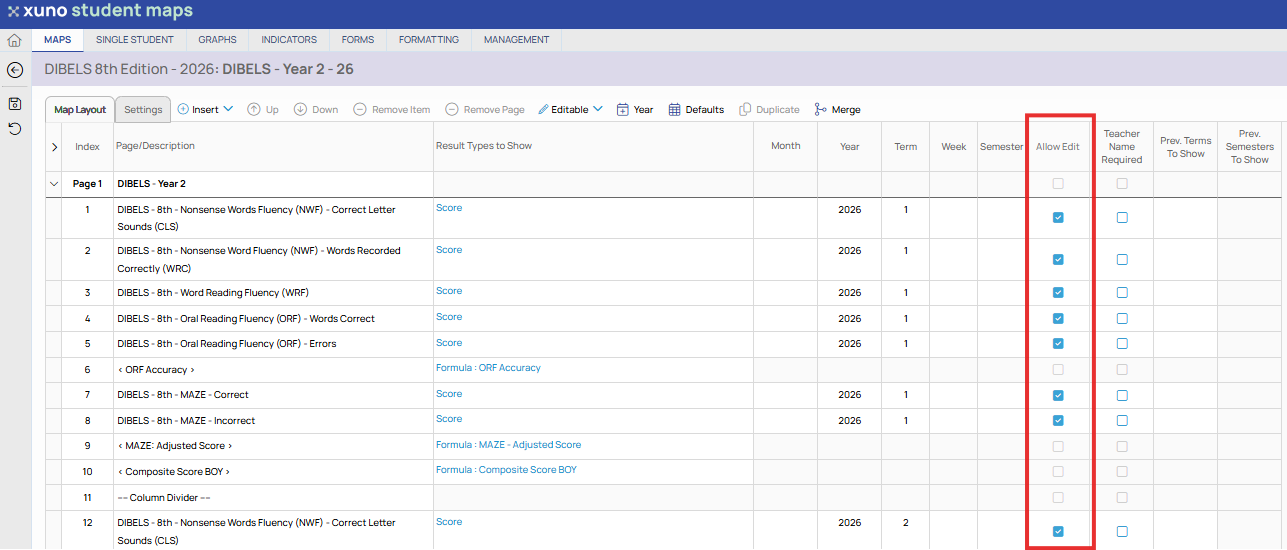The height and width of the screenshot is (550, 1287).
Task: Click the home icon in left sidebar
Action: [x=14, y=41]
